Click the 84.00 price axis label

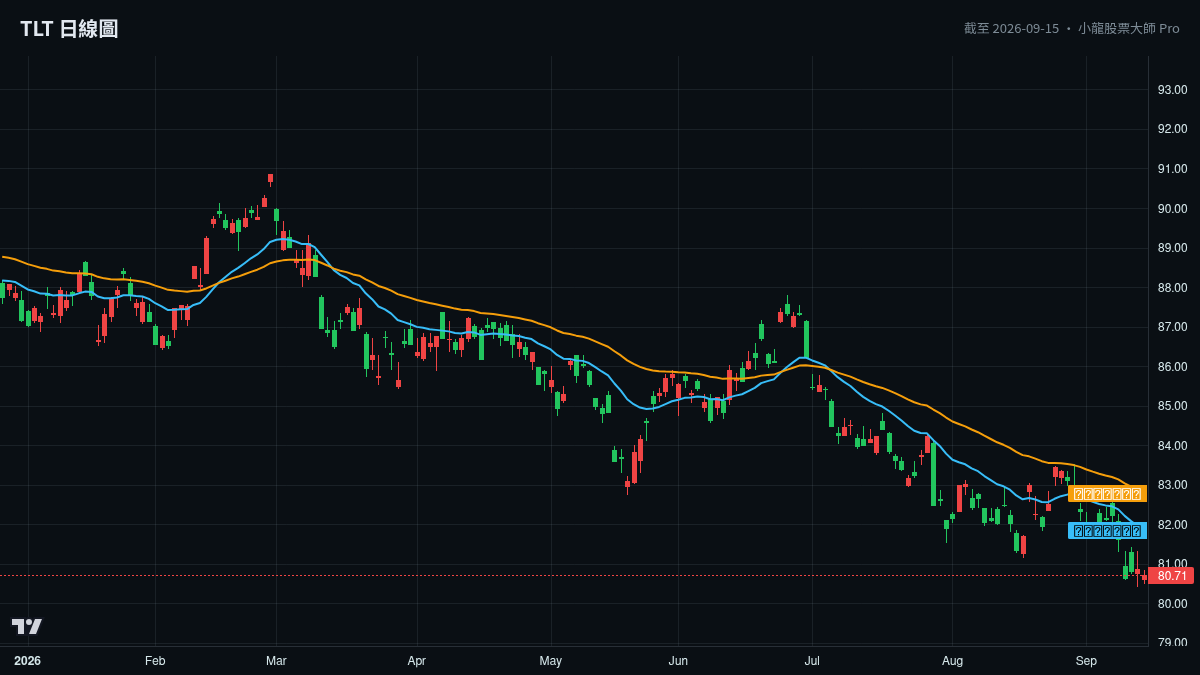[x=1172, y=446]
